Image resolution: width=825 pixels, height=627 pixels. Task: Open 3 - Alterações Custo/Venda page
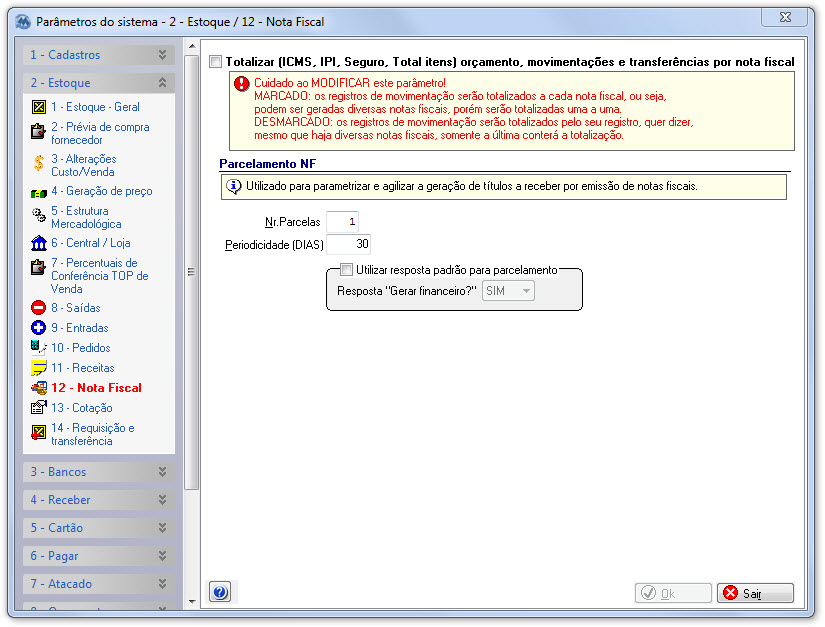pos(84,165)
